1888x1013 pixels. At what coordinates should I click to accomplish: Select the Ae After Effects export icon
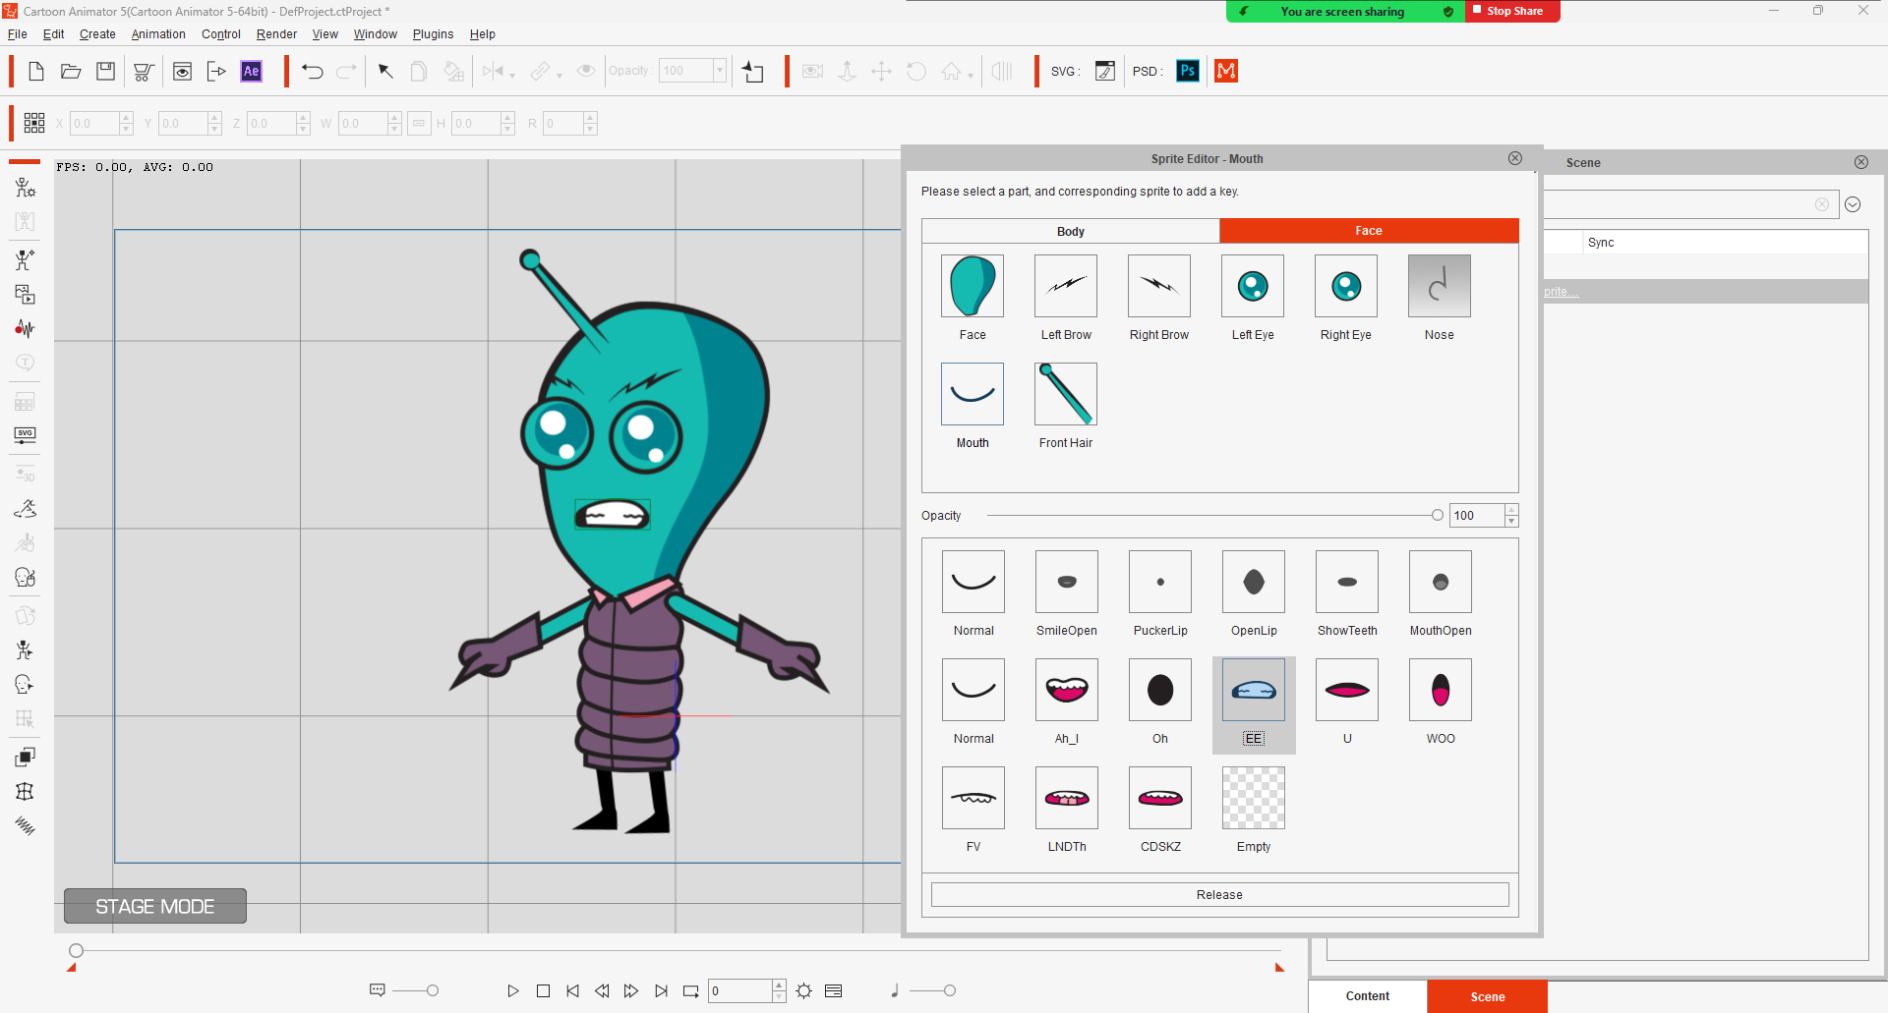[x=251, y=71]
